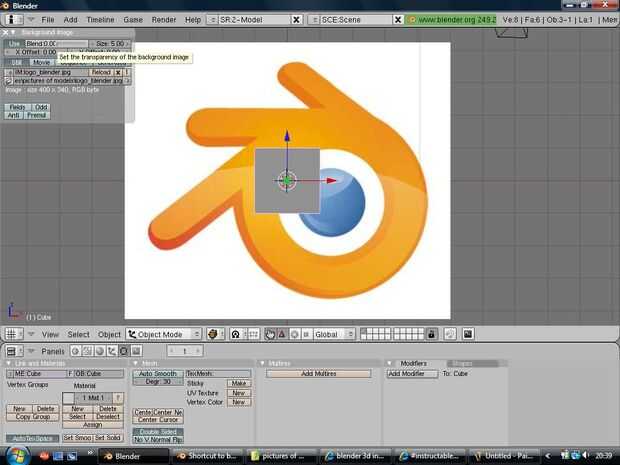The image size is (620, 465).
Task: Toggle the Double Sided option
Action: coord(158,432)
